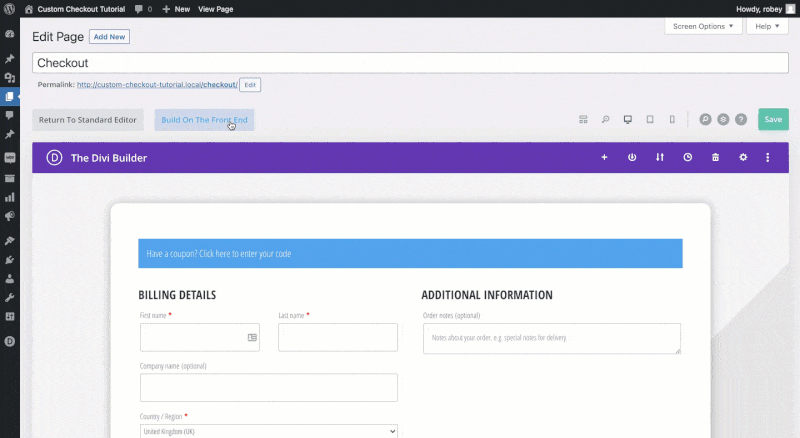Image resolution: width=800 pixels, height=438 pixels.
Task: Click the Order notes textarea
Action: pos(552,338)
